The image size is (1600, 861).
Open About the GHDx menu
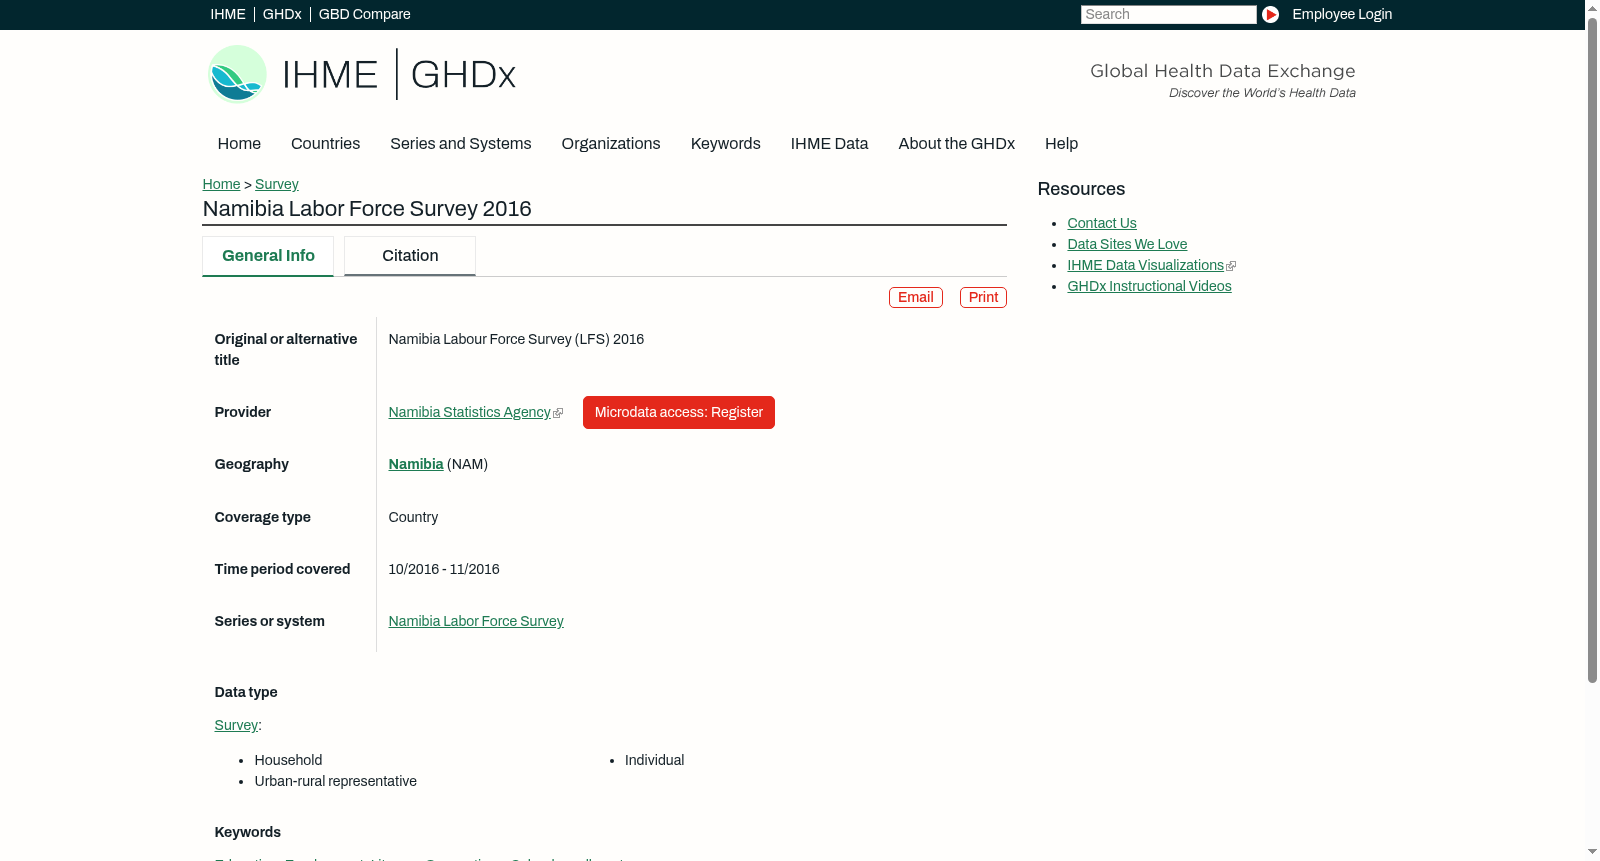tap(957, 144)
